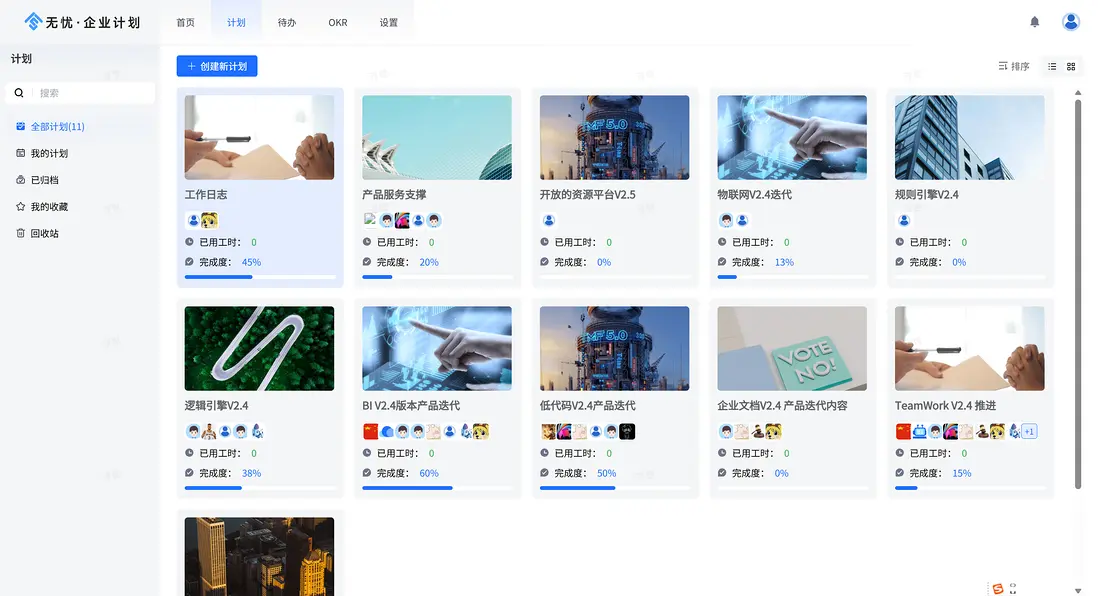Switch to the 待办 tab
The width and height of the screenshot is (1098, 596).
(287, 21)
